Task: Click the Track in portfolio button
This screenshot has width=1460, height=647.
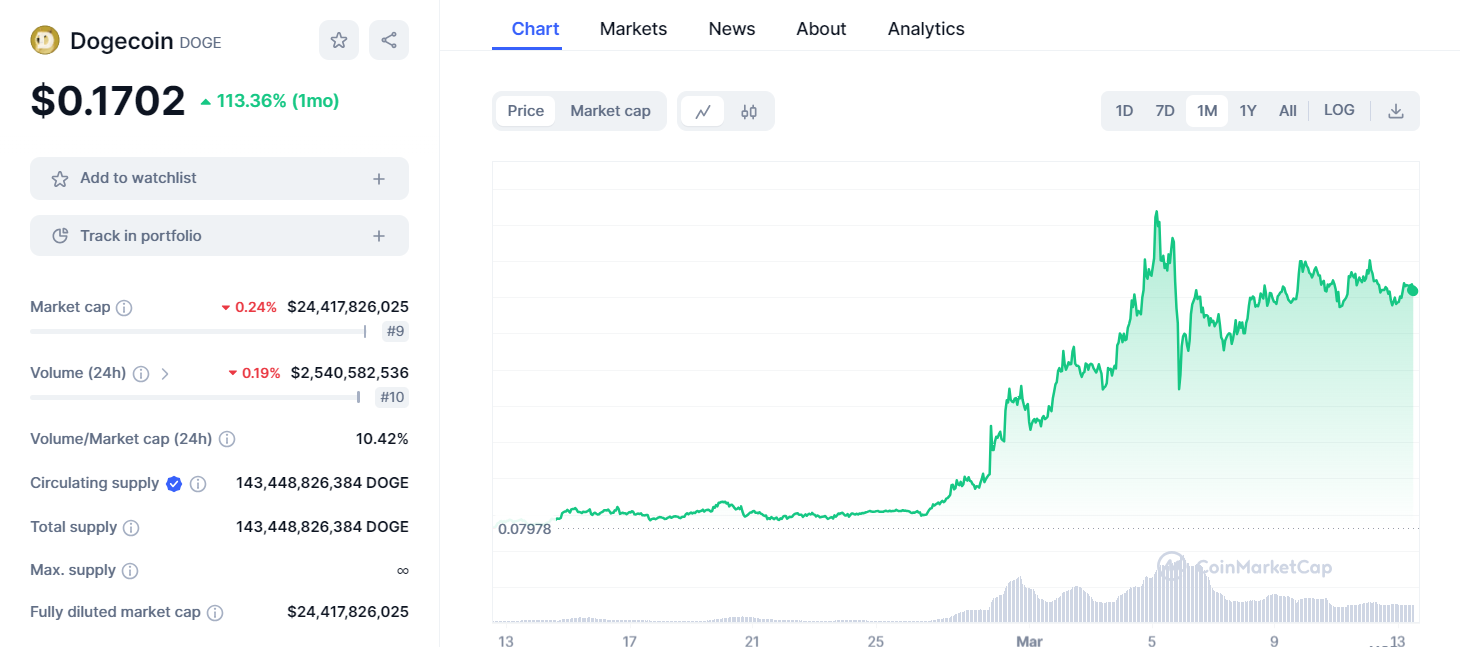Action: (x=219, y=235)
